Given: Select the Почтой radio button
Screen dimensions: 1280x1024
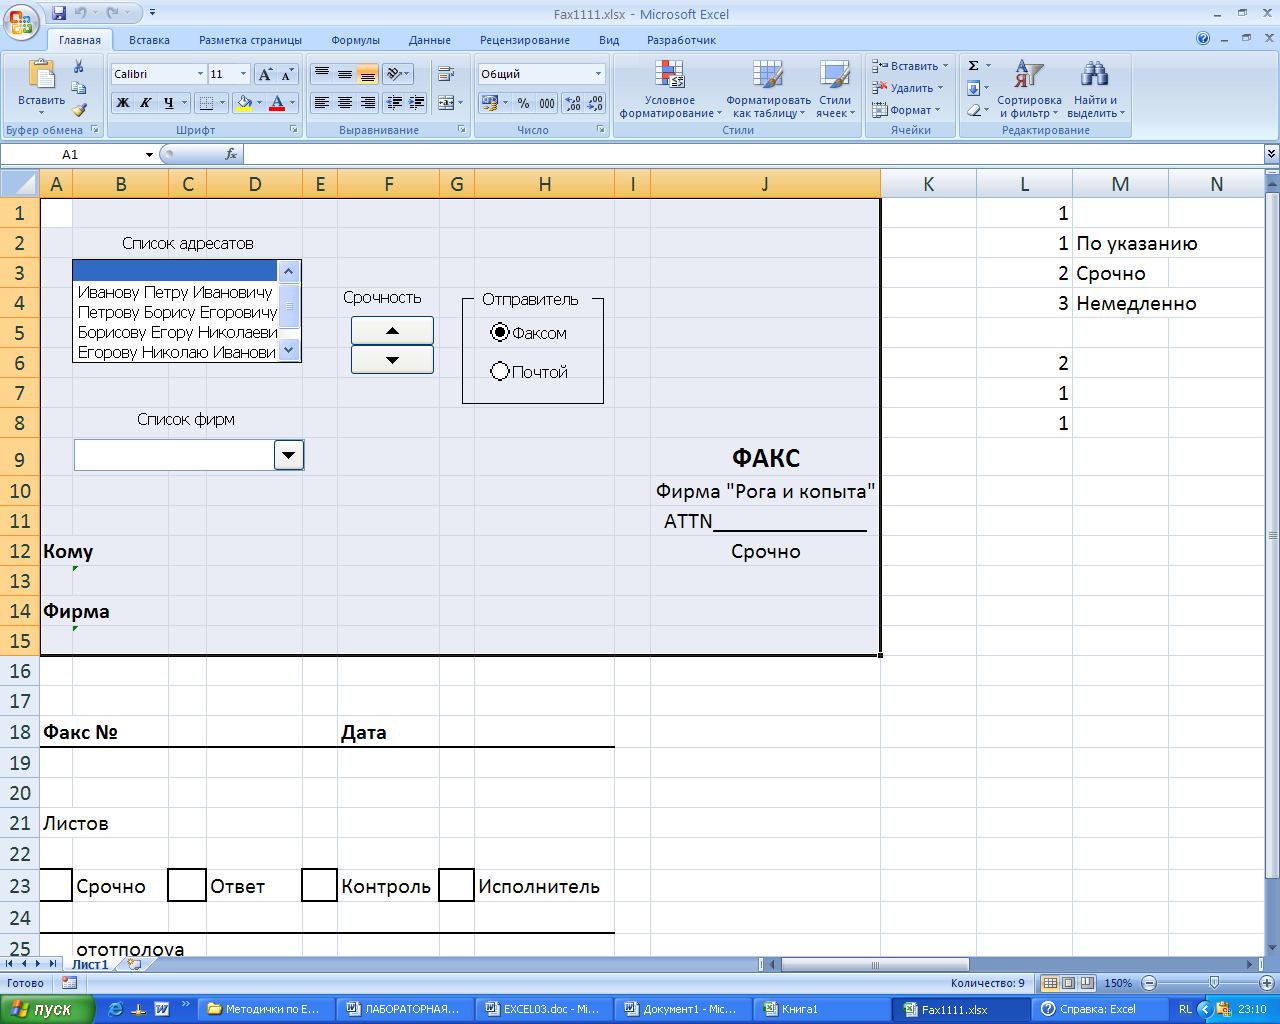Looking at the screenshot, I should tap(500, 371).
